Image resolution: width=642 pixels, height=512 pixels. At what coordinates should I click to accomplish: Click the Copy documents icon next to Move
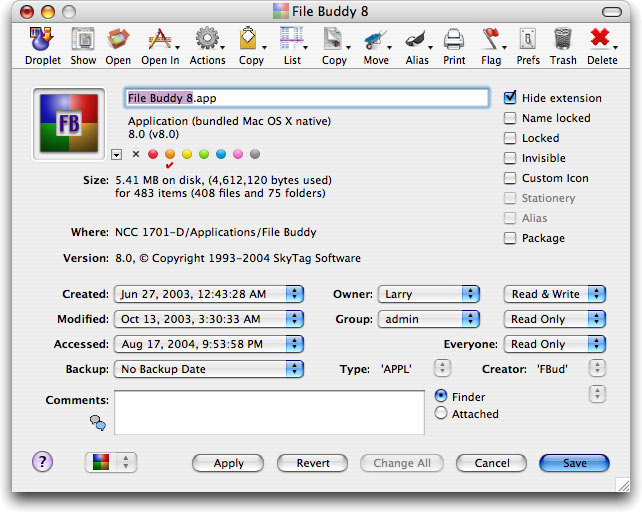(333, 39)
